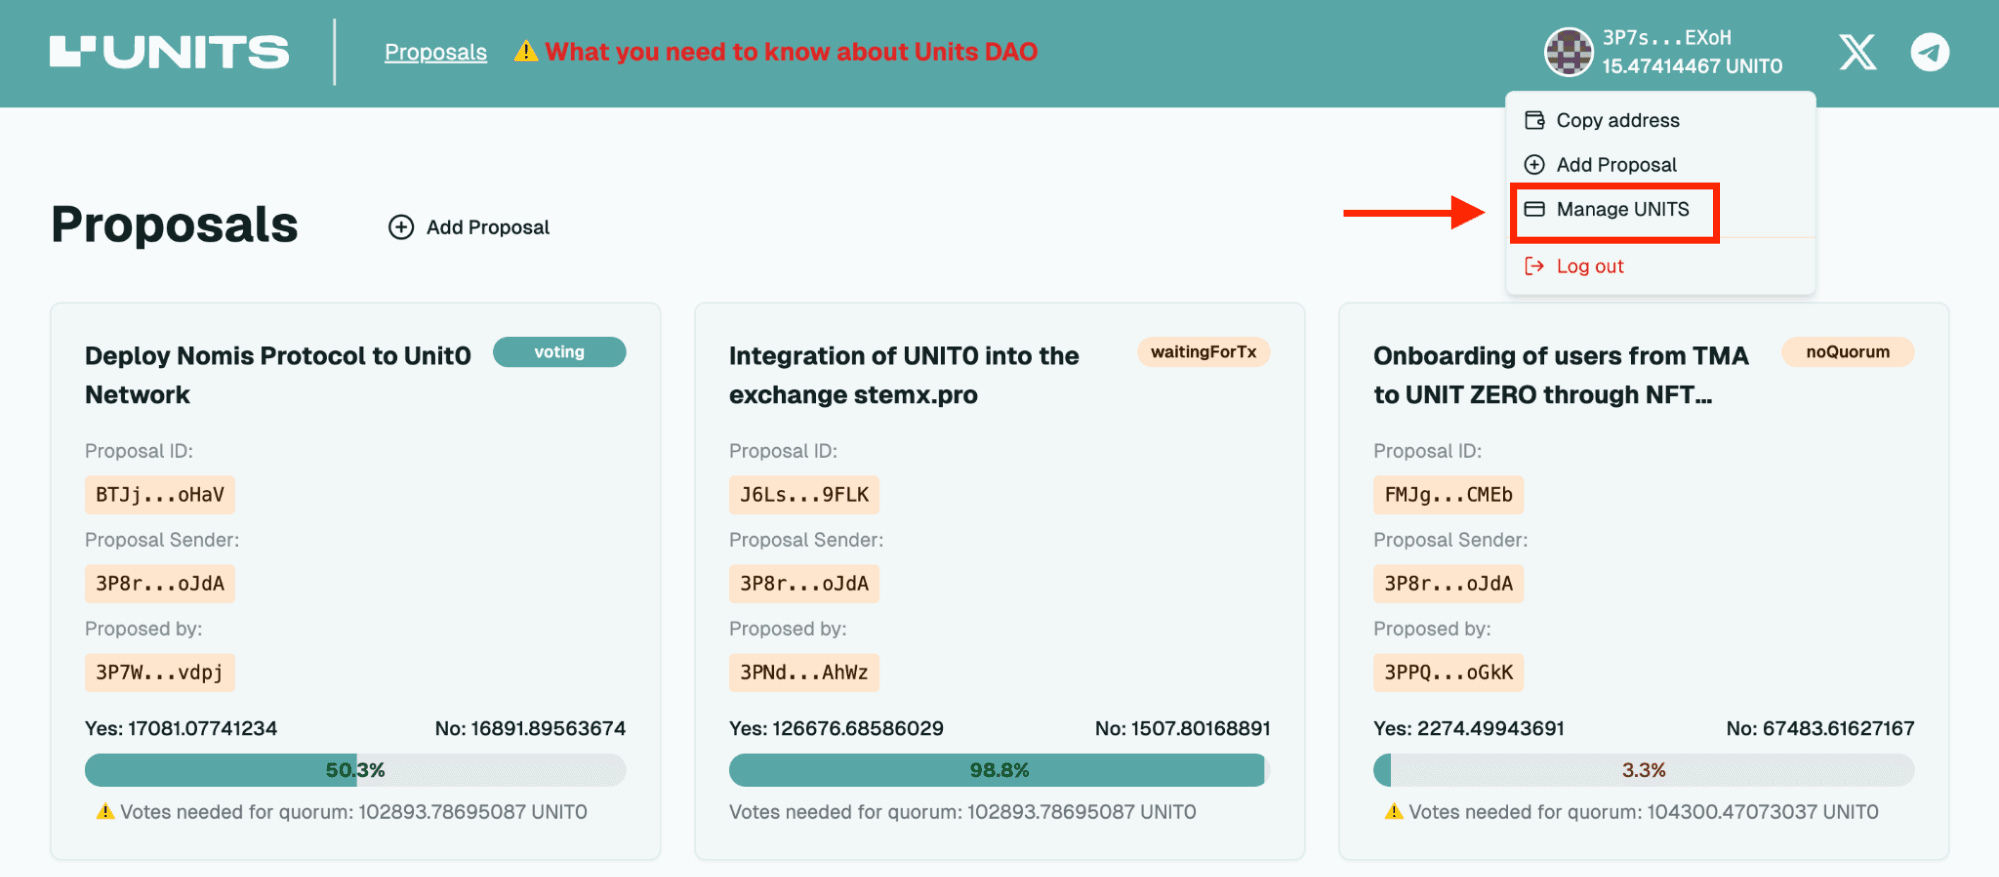Click the 15.47414467 UNIT0 balance
Viewport: 1999px width, 877px height.
coord(1692,66)
